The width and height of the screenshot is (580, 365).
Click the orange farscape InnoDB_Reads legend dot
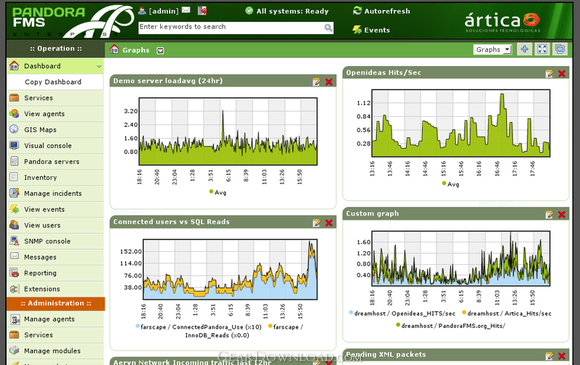[x=270, y=326]
